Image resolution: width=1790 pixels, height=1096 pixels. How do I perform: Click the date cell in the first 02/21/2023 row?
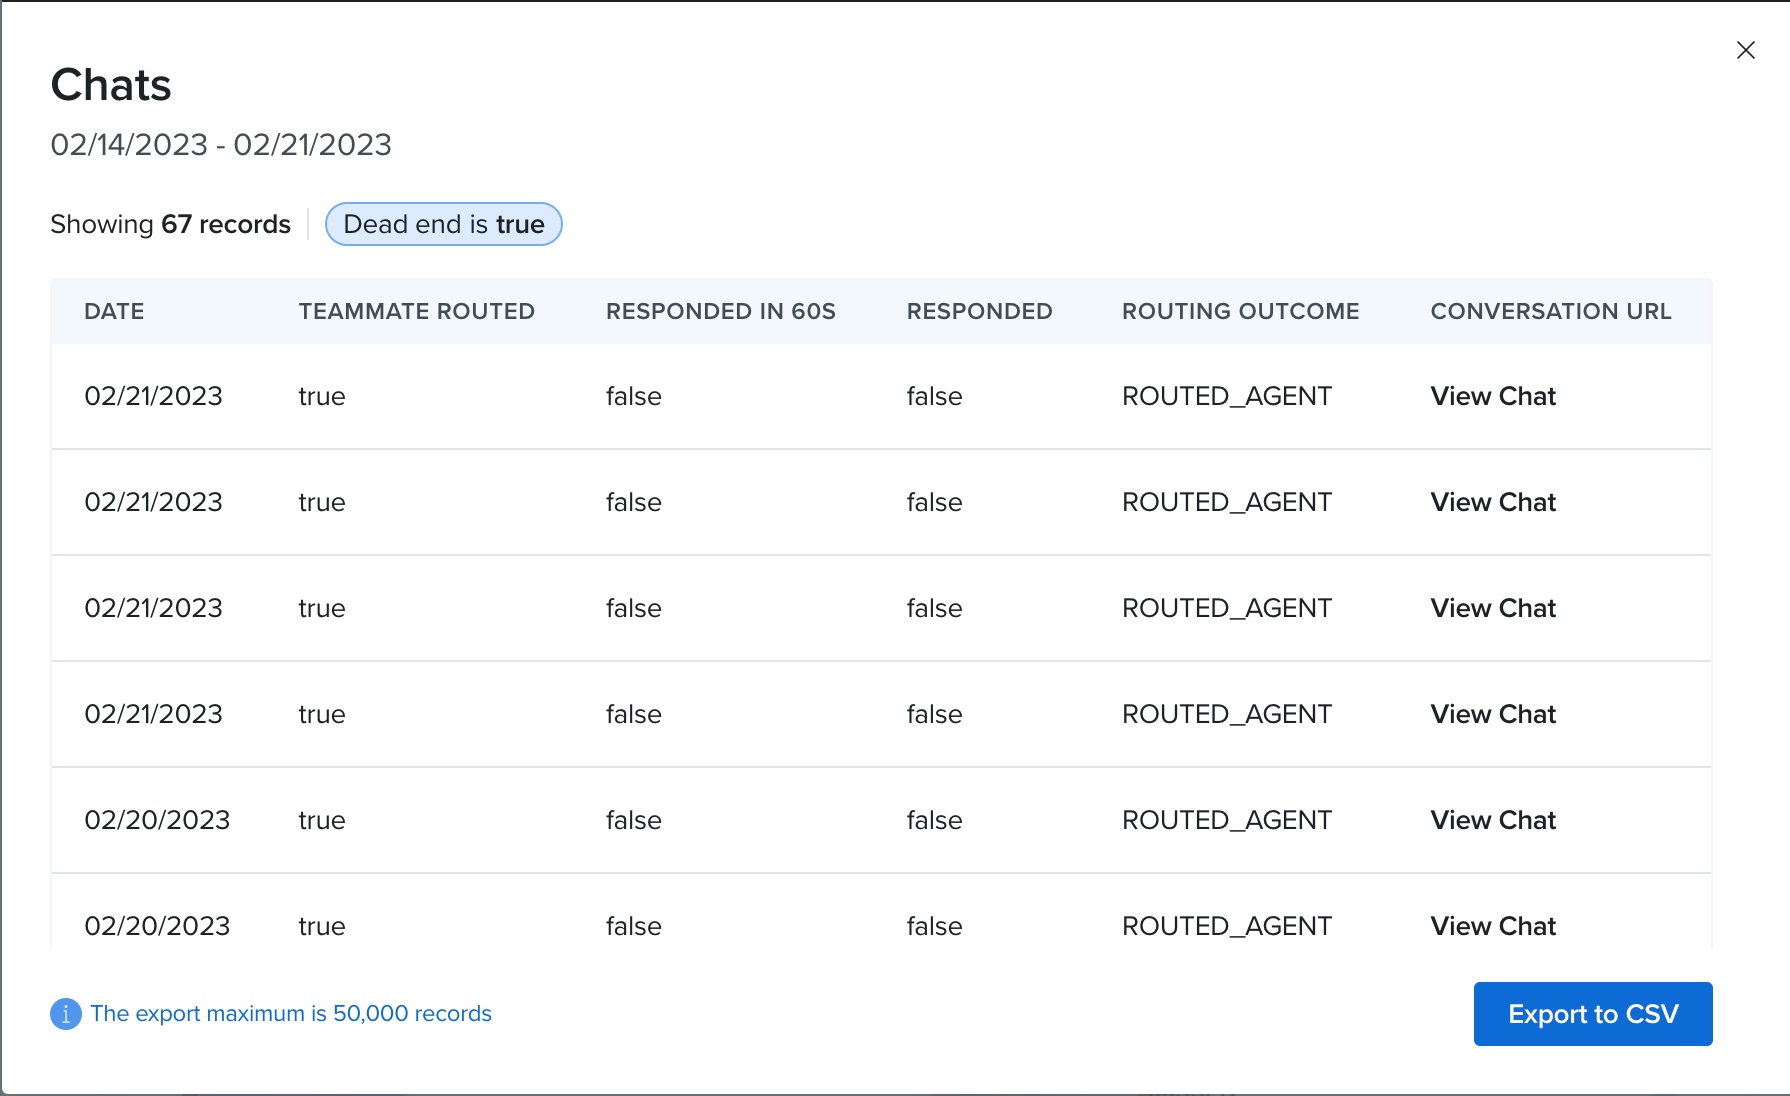click(153, 396)
